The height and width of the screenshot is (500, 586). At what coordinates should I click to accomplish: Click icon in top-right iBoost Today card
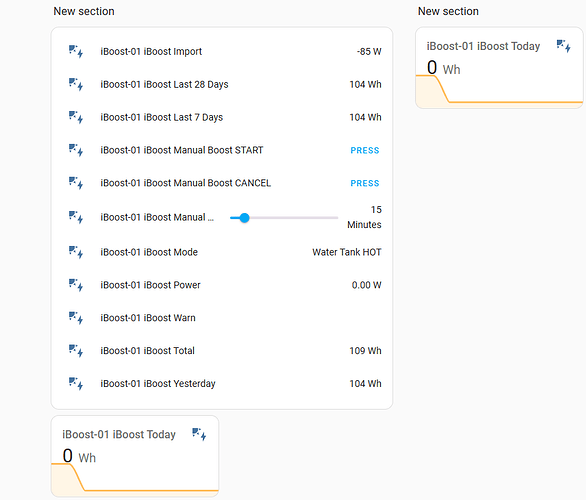(564, 46)
